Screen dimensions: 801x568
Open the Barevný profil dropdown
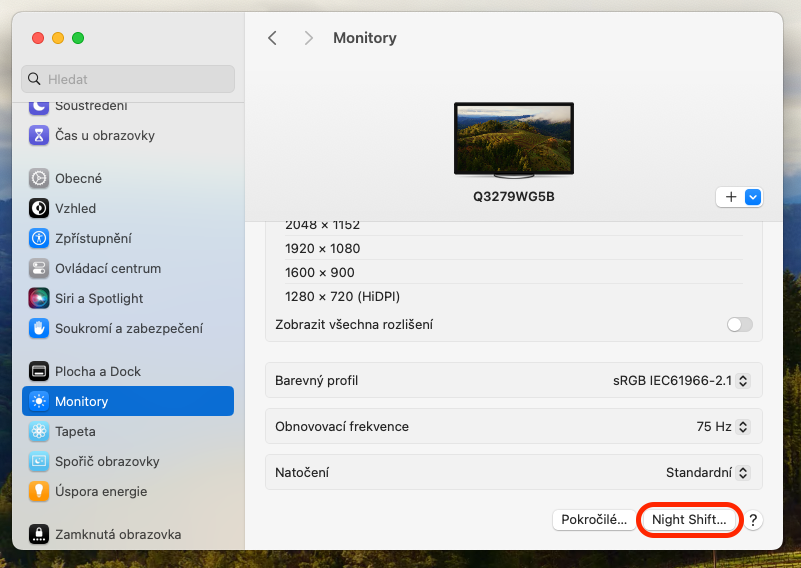click(x=681, y=381)
